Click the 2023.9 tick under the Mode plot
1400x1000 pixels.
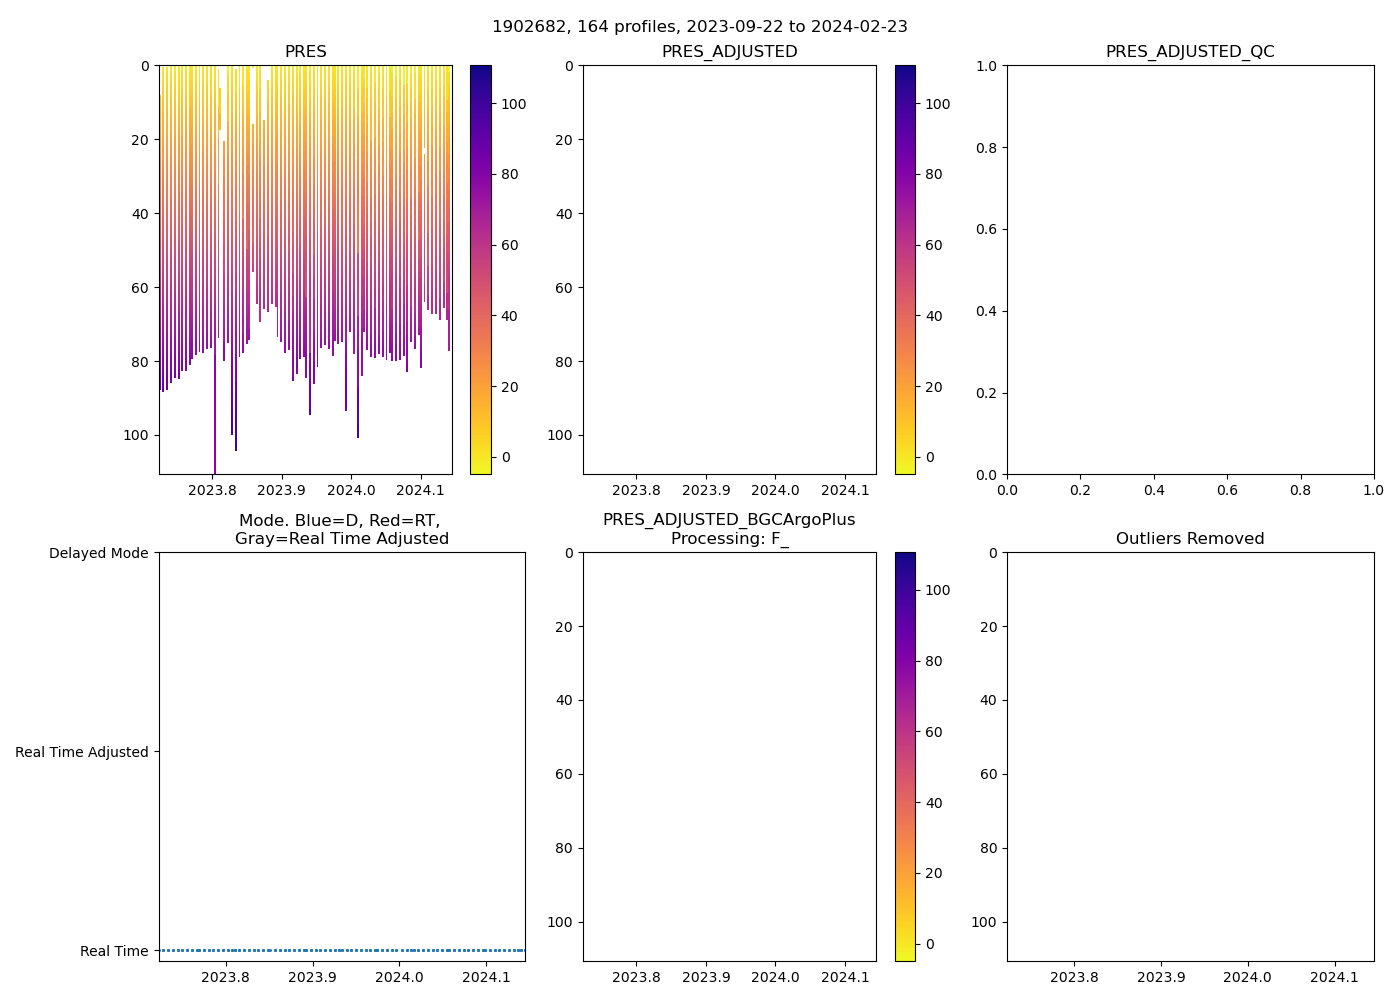(x=313, y=977)
